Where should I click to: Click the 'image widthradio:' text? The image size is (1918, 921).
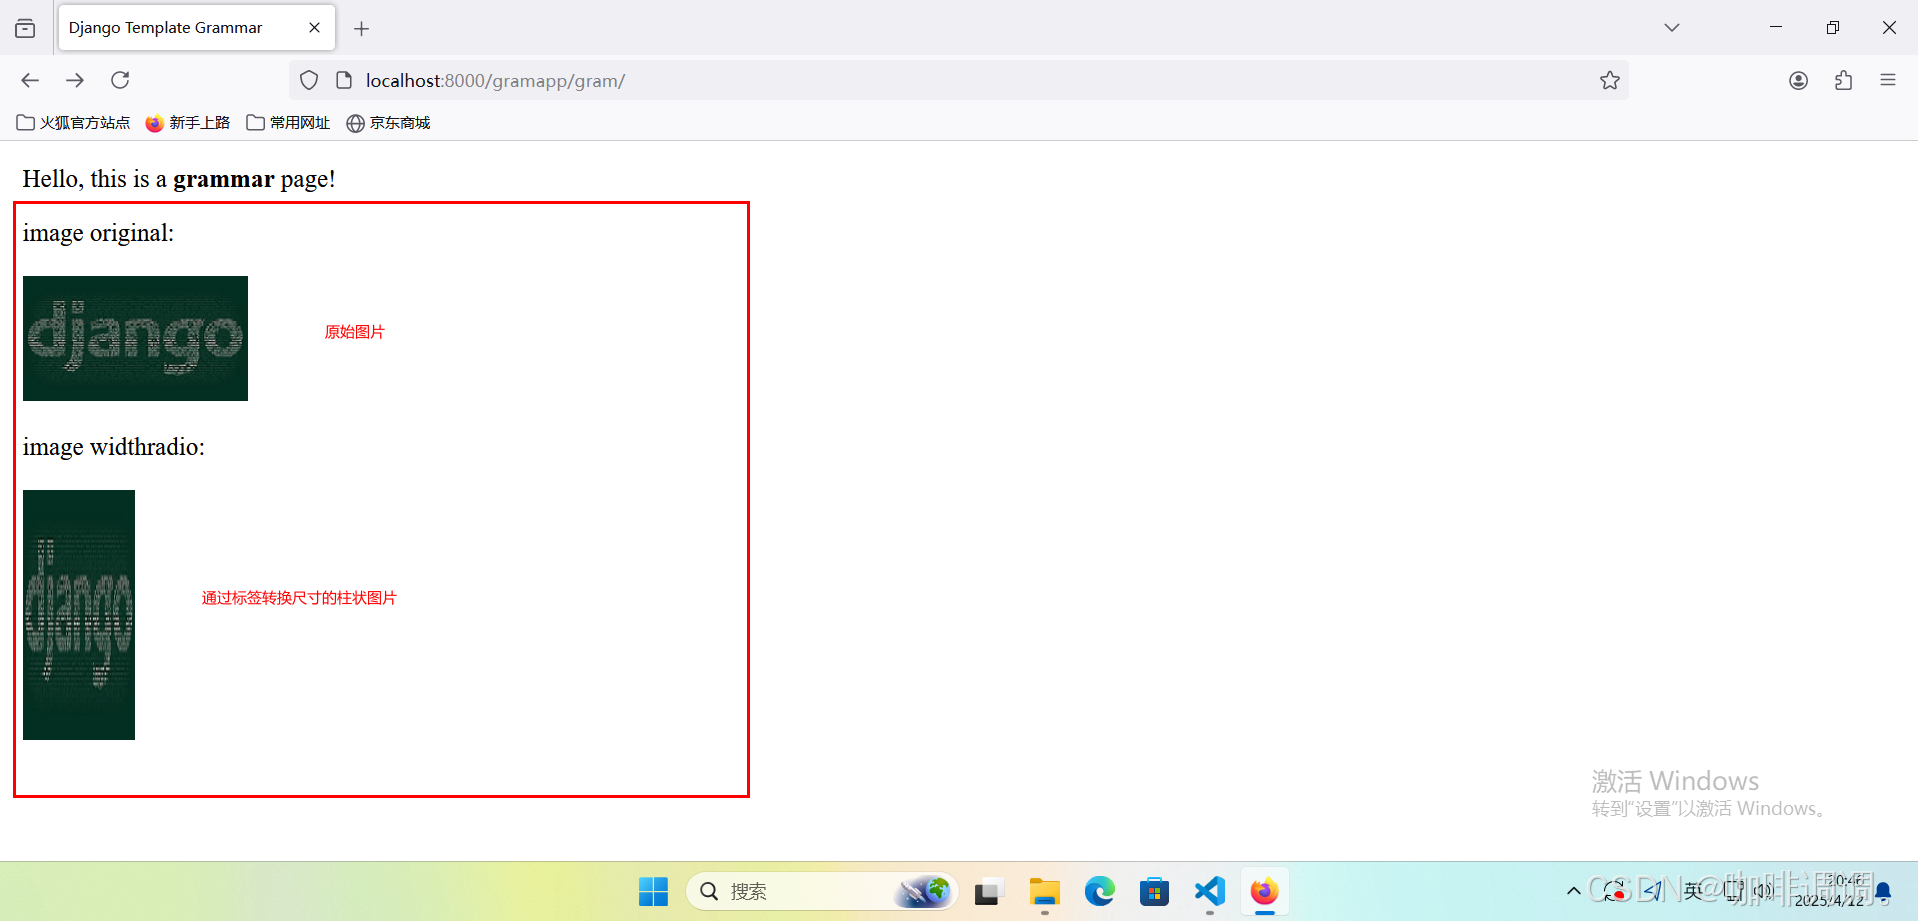pos(114,447)
